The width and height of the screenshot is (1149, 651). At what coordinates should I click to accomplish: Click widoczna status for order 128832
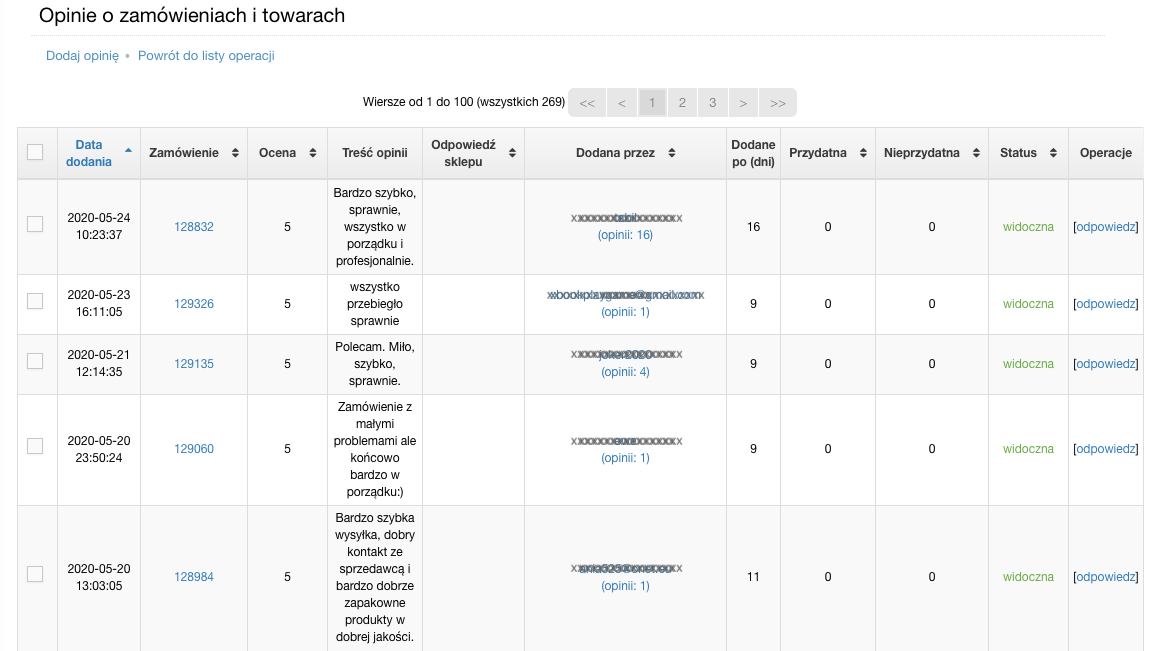tap(1028, 227)
